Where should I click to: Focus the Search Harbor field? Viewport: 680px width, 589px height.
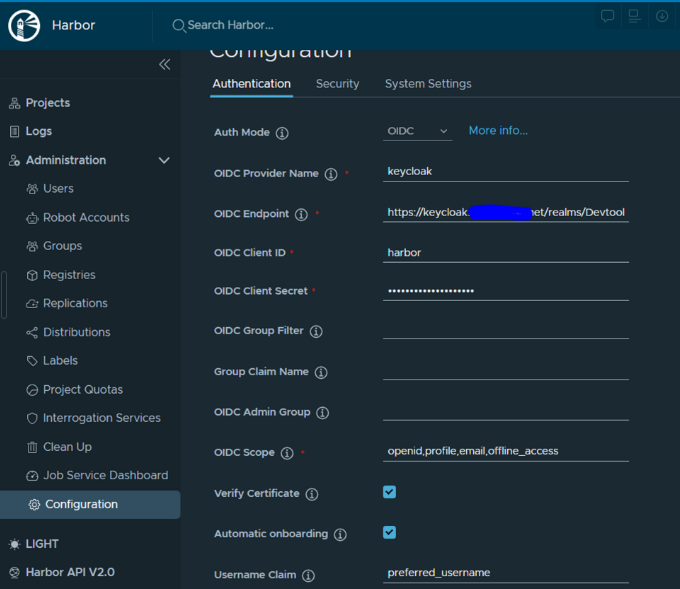coord(230,25)
